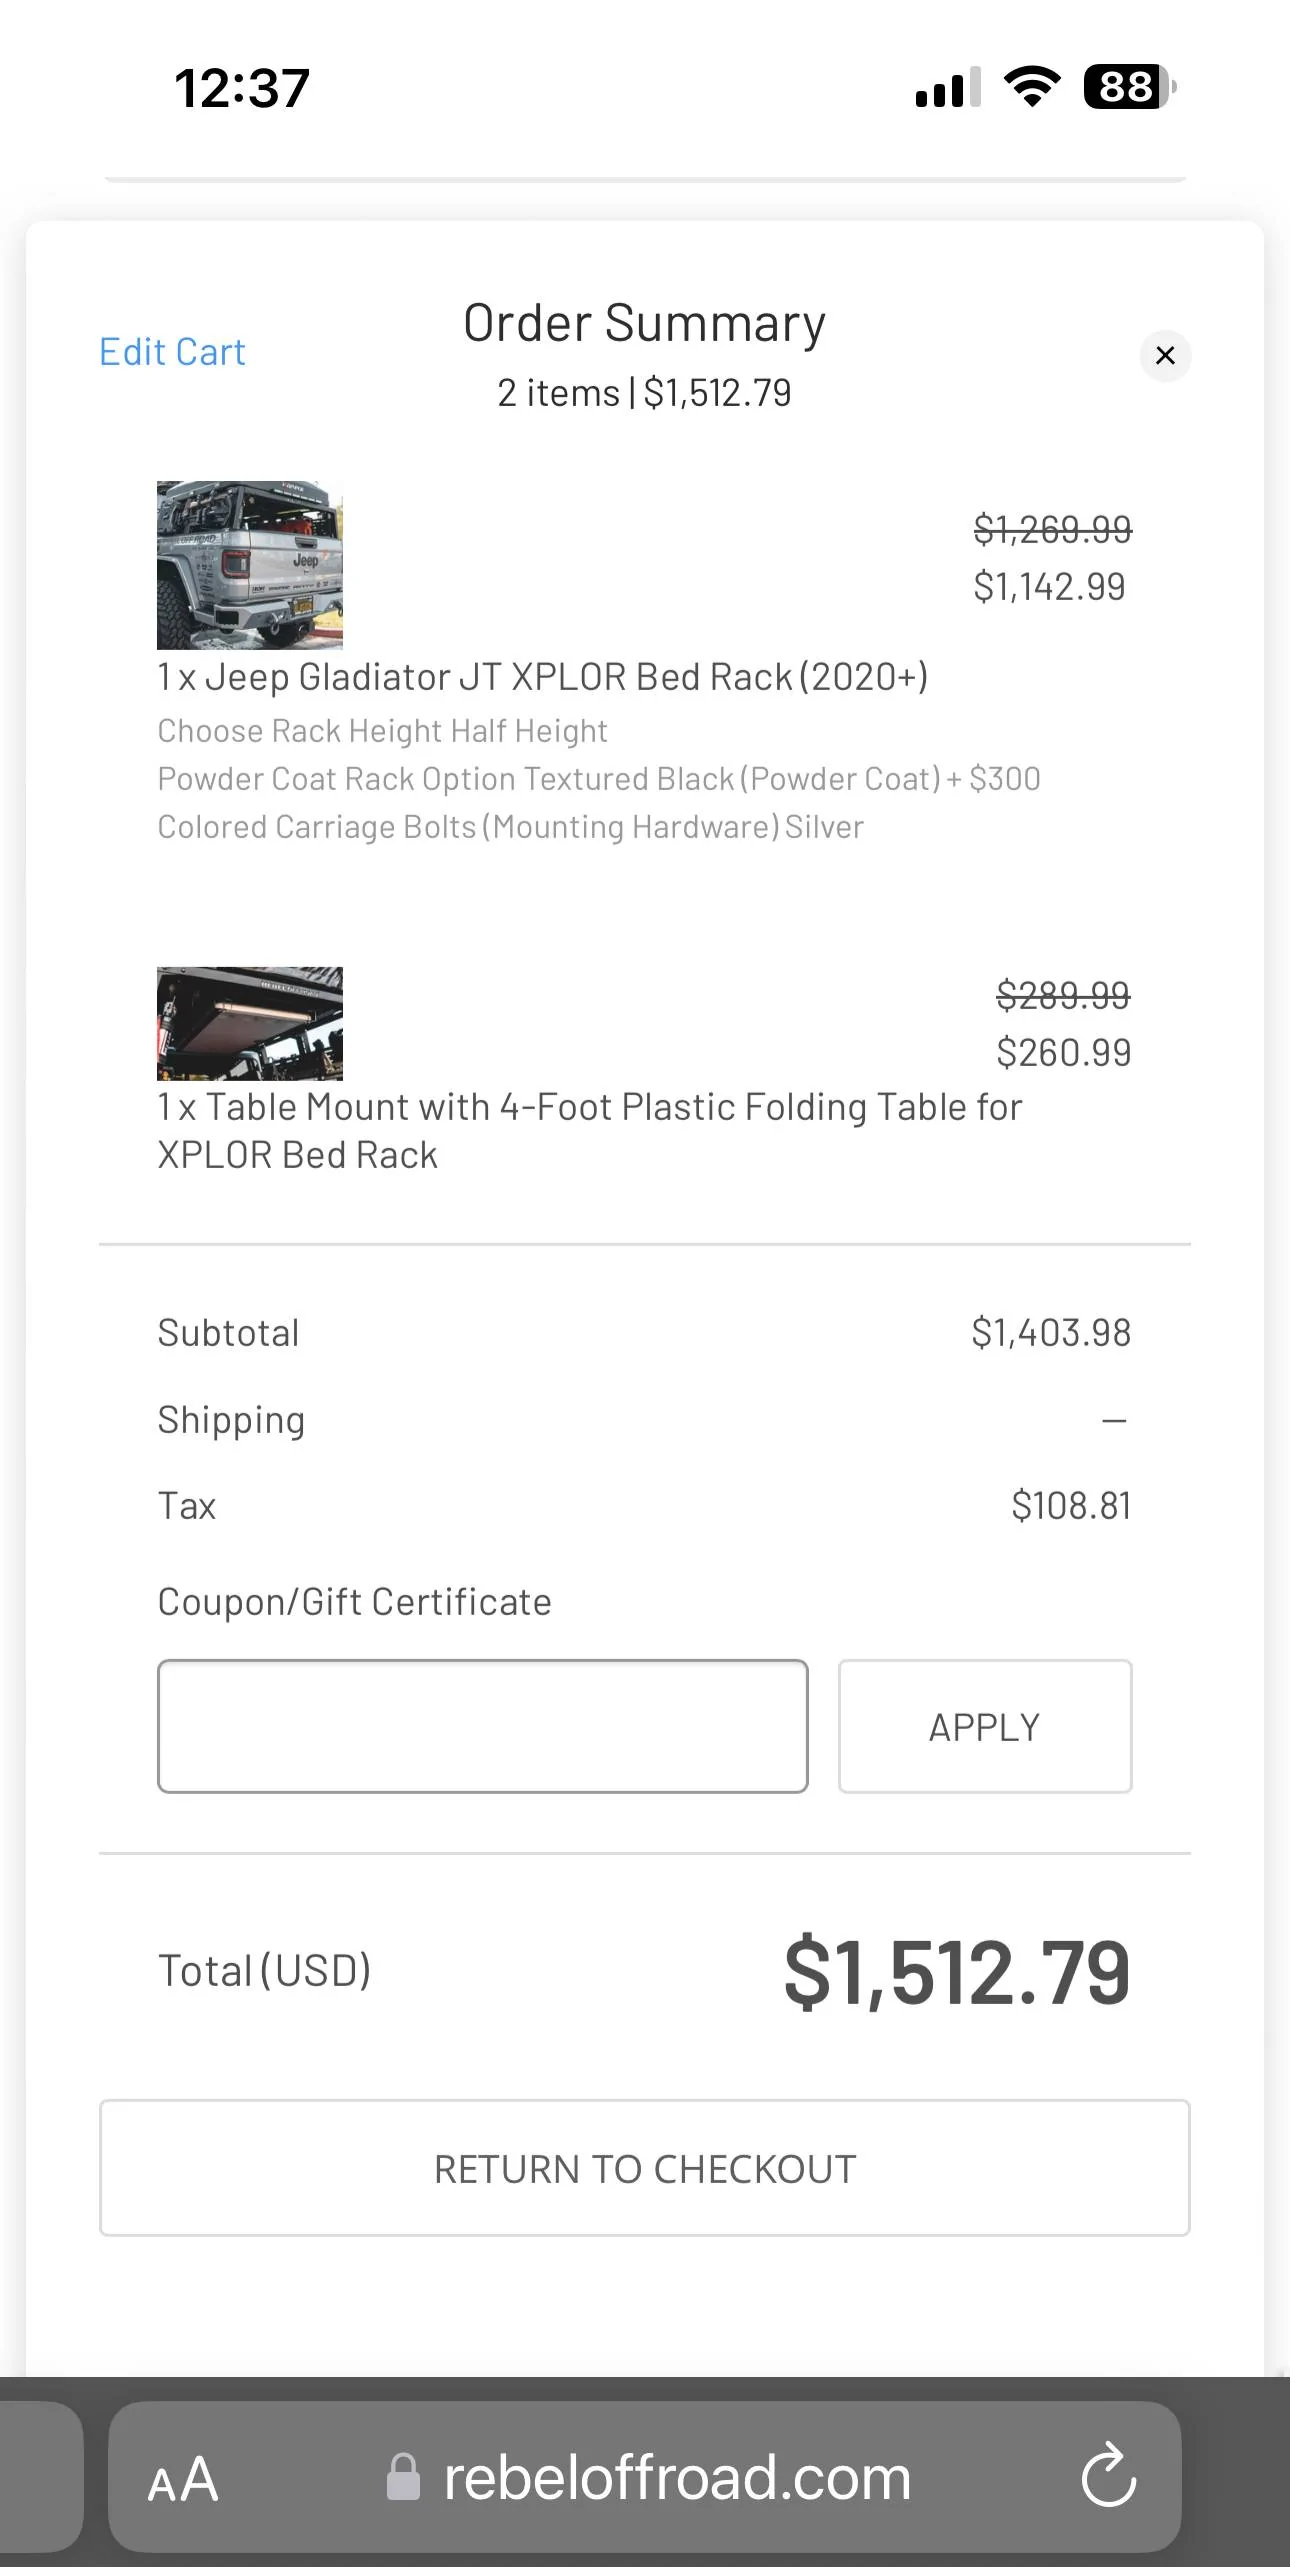
Task: Tap the cellular signal bars icon
Action: (948, 87)
